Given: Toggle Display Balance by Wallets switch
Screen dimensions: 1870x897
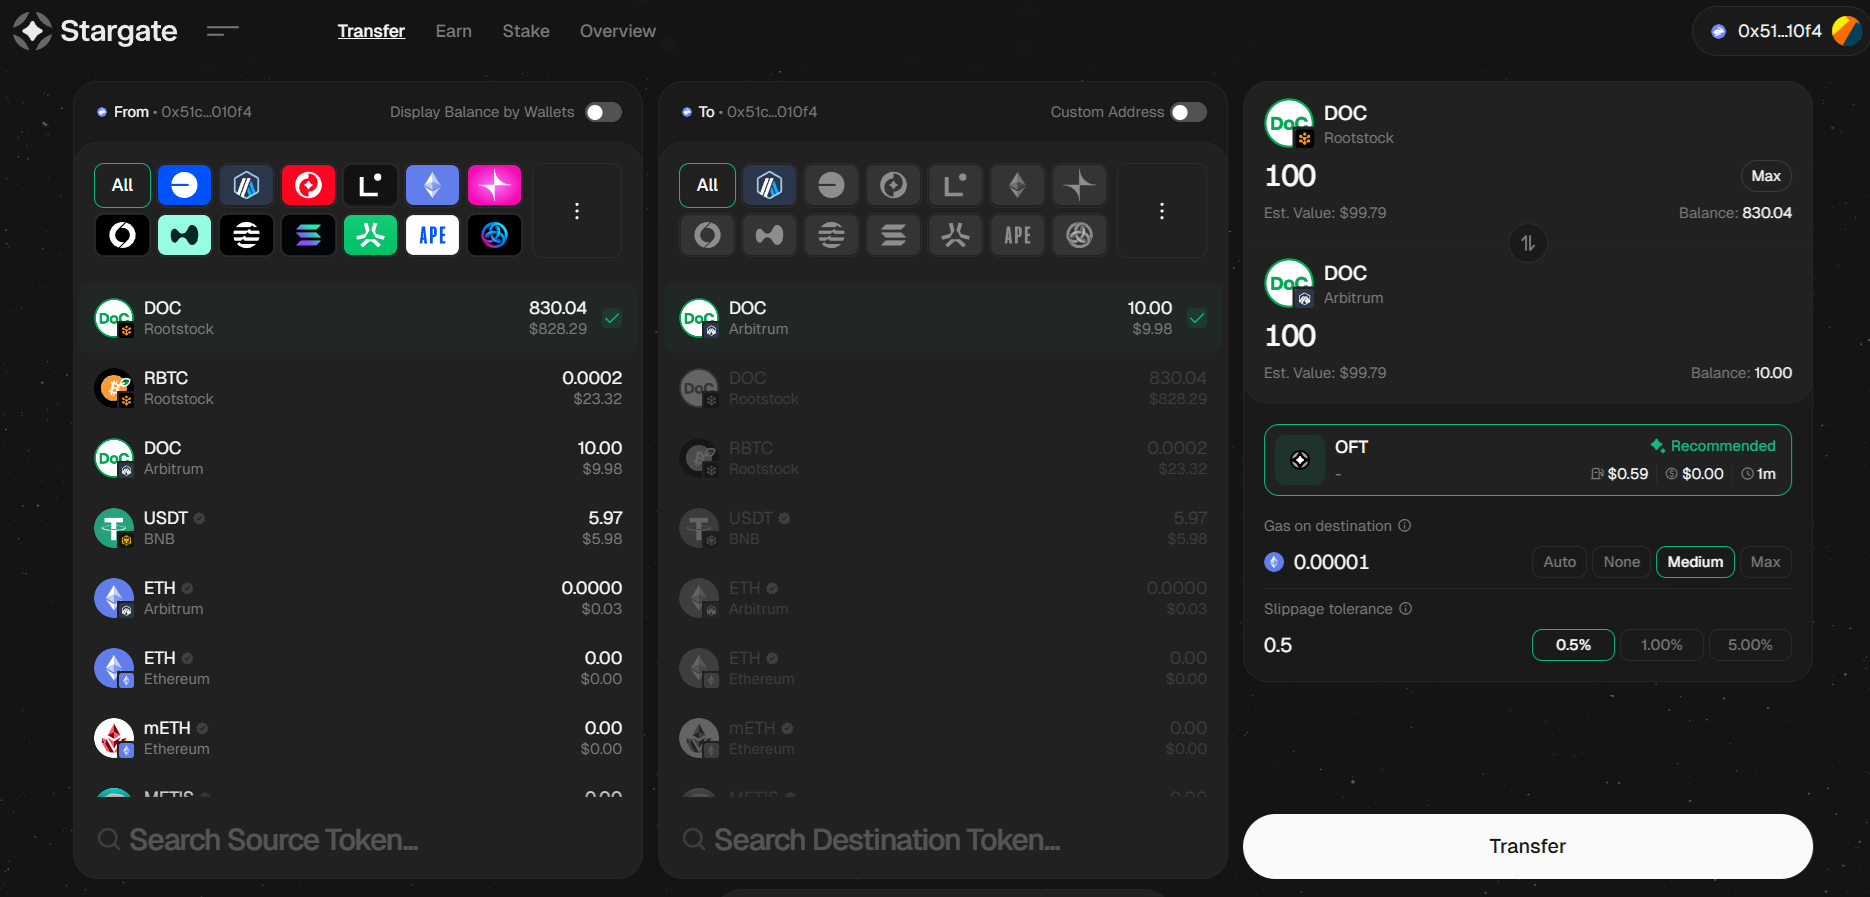Looking at the screenshot, I should pos(603,112).
